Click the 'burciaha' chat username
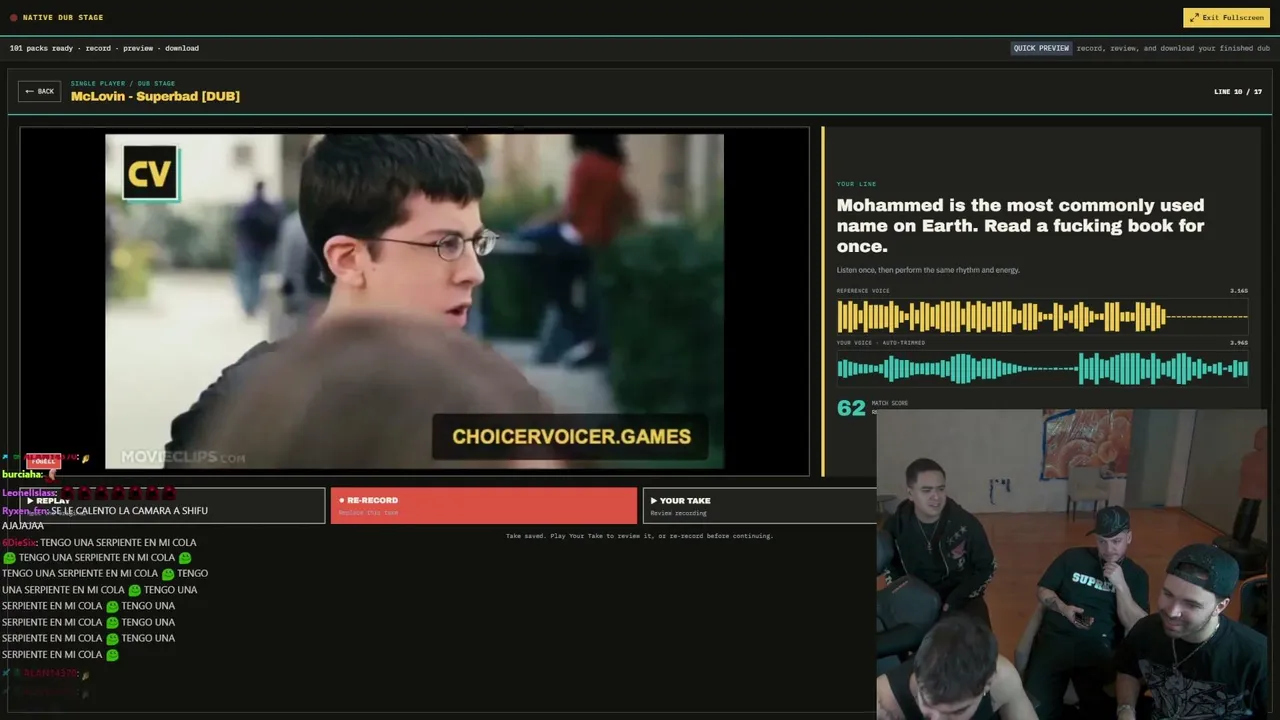This screenshot has width=1280, height=720. 22,474
